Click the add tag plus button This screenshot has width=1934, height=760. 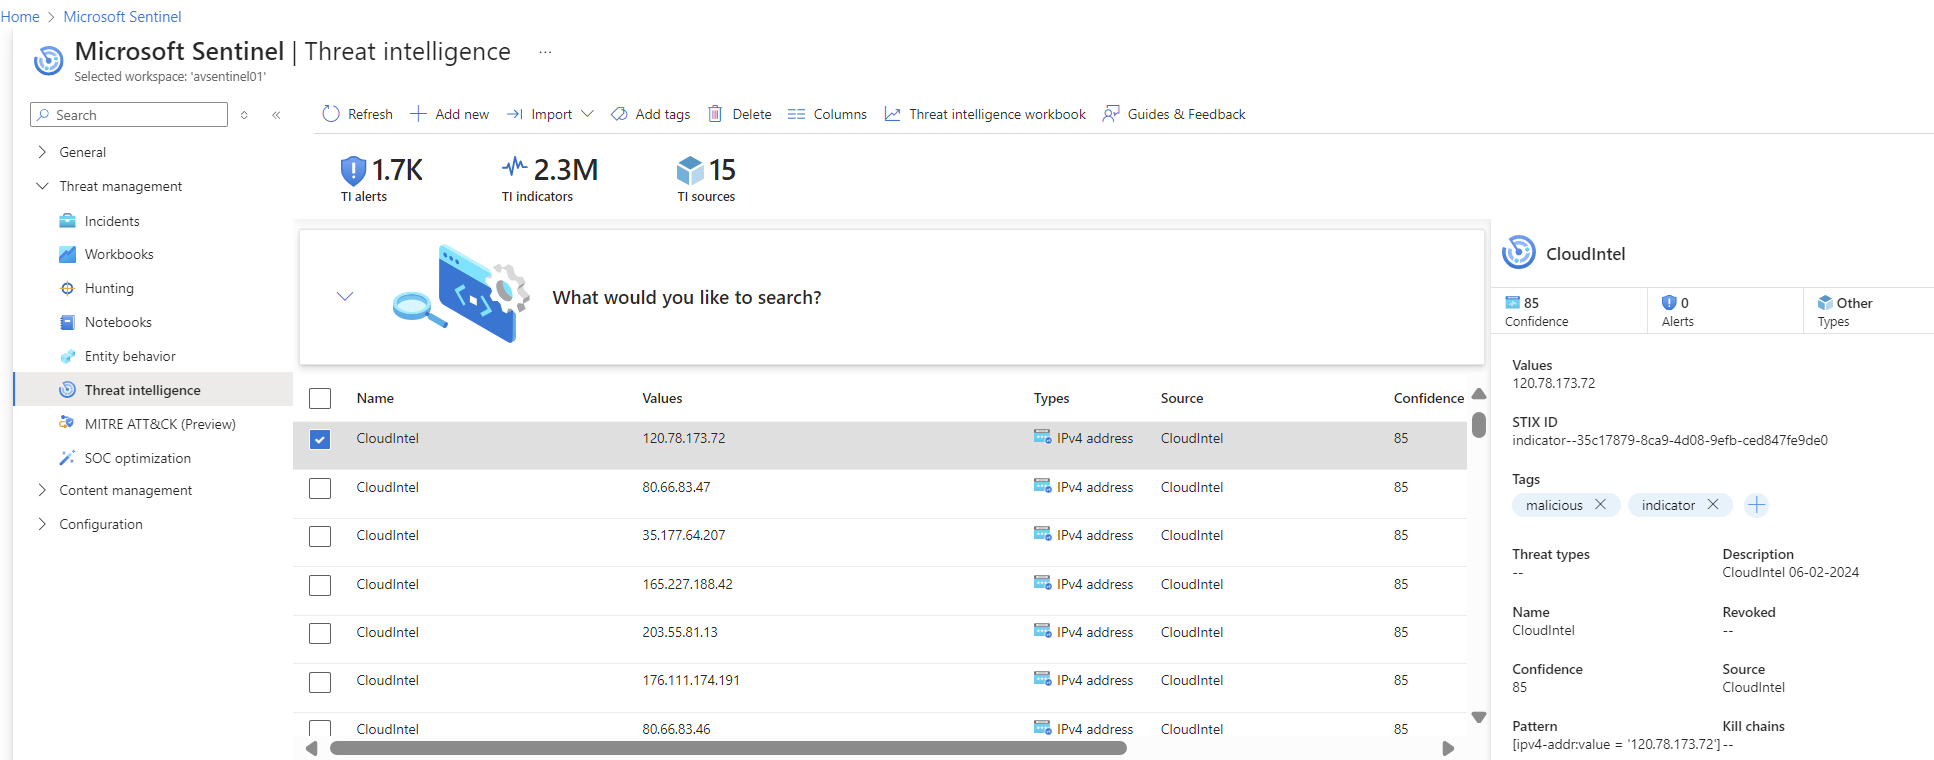pyautogui.click(x=1756, y=505)
